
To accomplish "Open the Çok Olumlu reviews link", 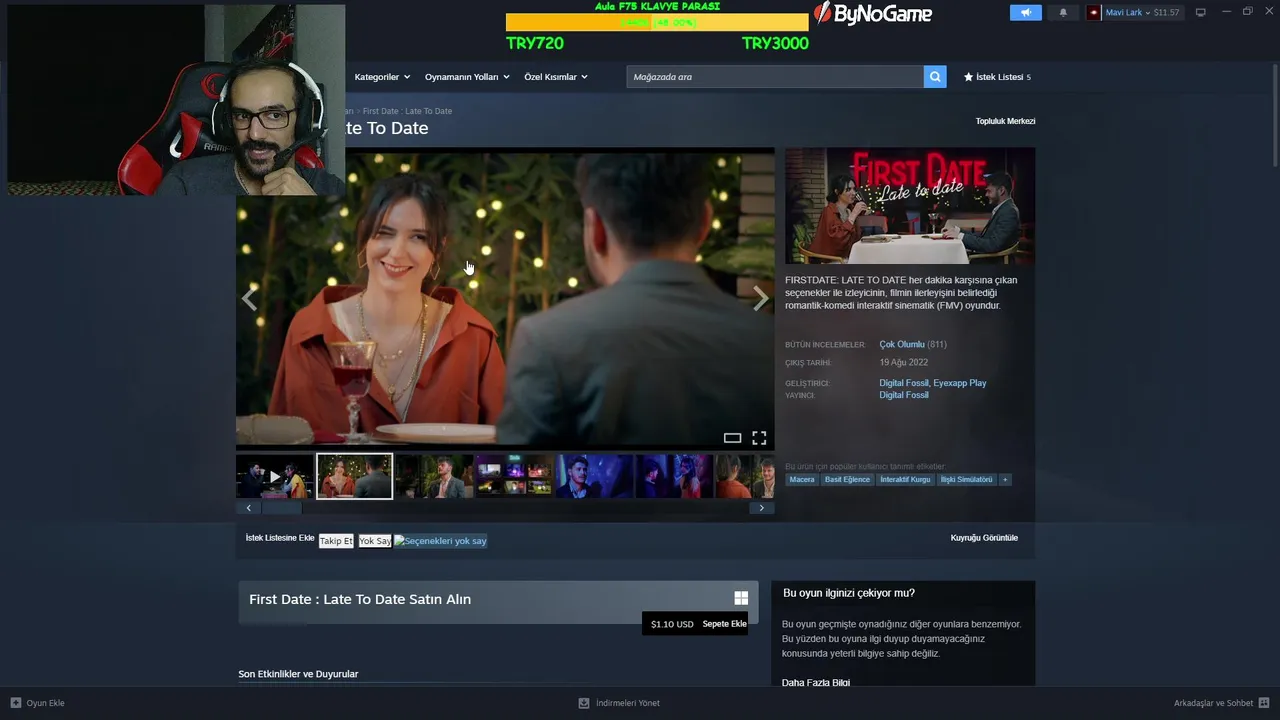I will (902, 345).
